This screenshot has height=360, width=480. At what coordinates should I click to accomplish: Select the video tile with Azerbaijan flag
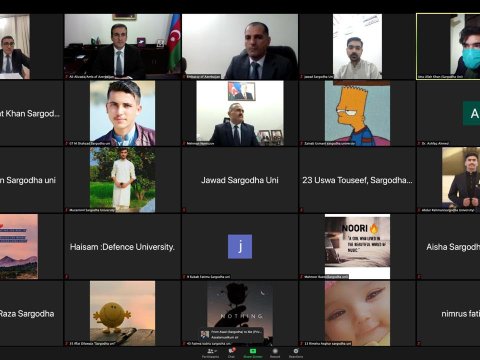pyautogui.click(x=122, y=46)
